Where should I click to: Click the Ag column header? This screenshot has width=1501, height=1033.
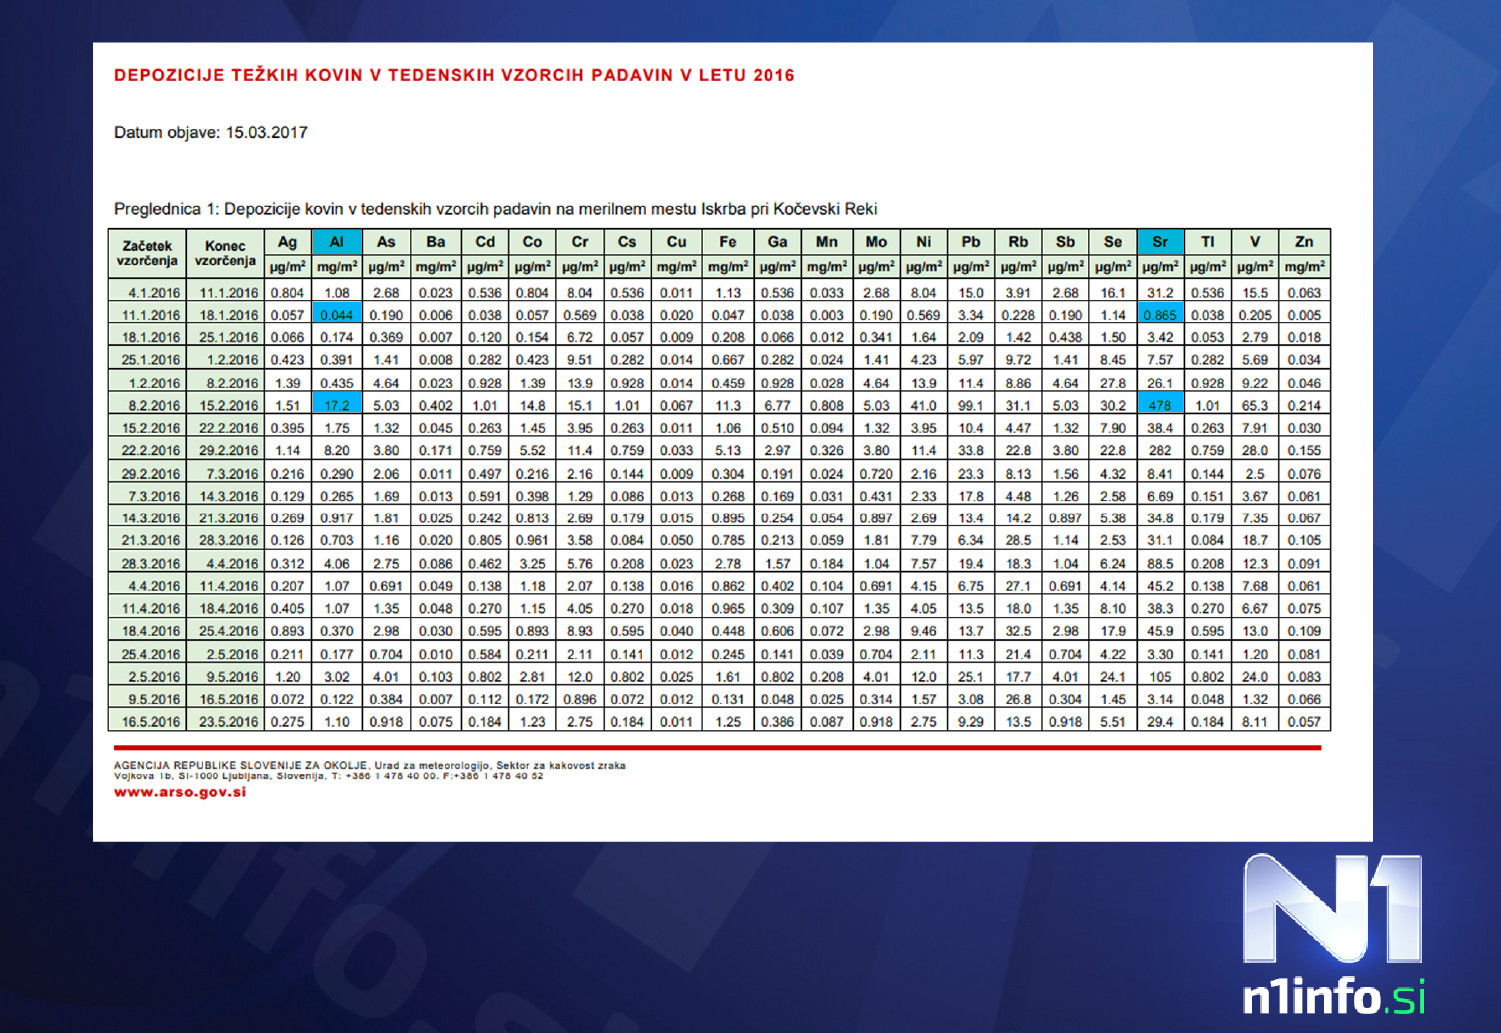pyautogui.click(x=287, y=242)
